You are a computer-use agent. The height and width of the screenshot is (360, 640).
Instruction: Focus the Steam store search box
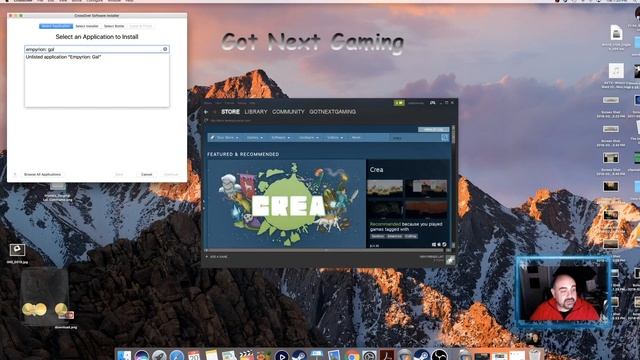416,138
